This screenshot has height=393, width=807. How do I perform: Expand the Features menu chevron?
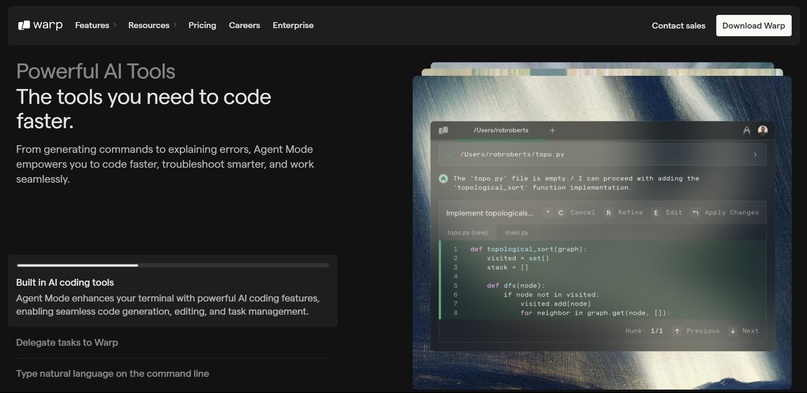[x=115, y=25]
